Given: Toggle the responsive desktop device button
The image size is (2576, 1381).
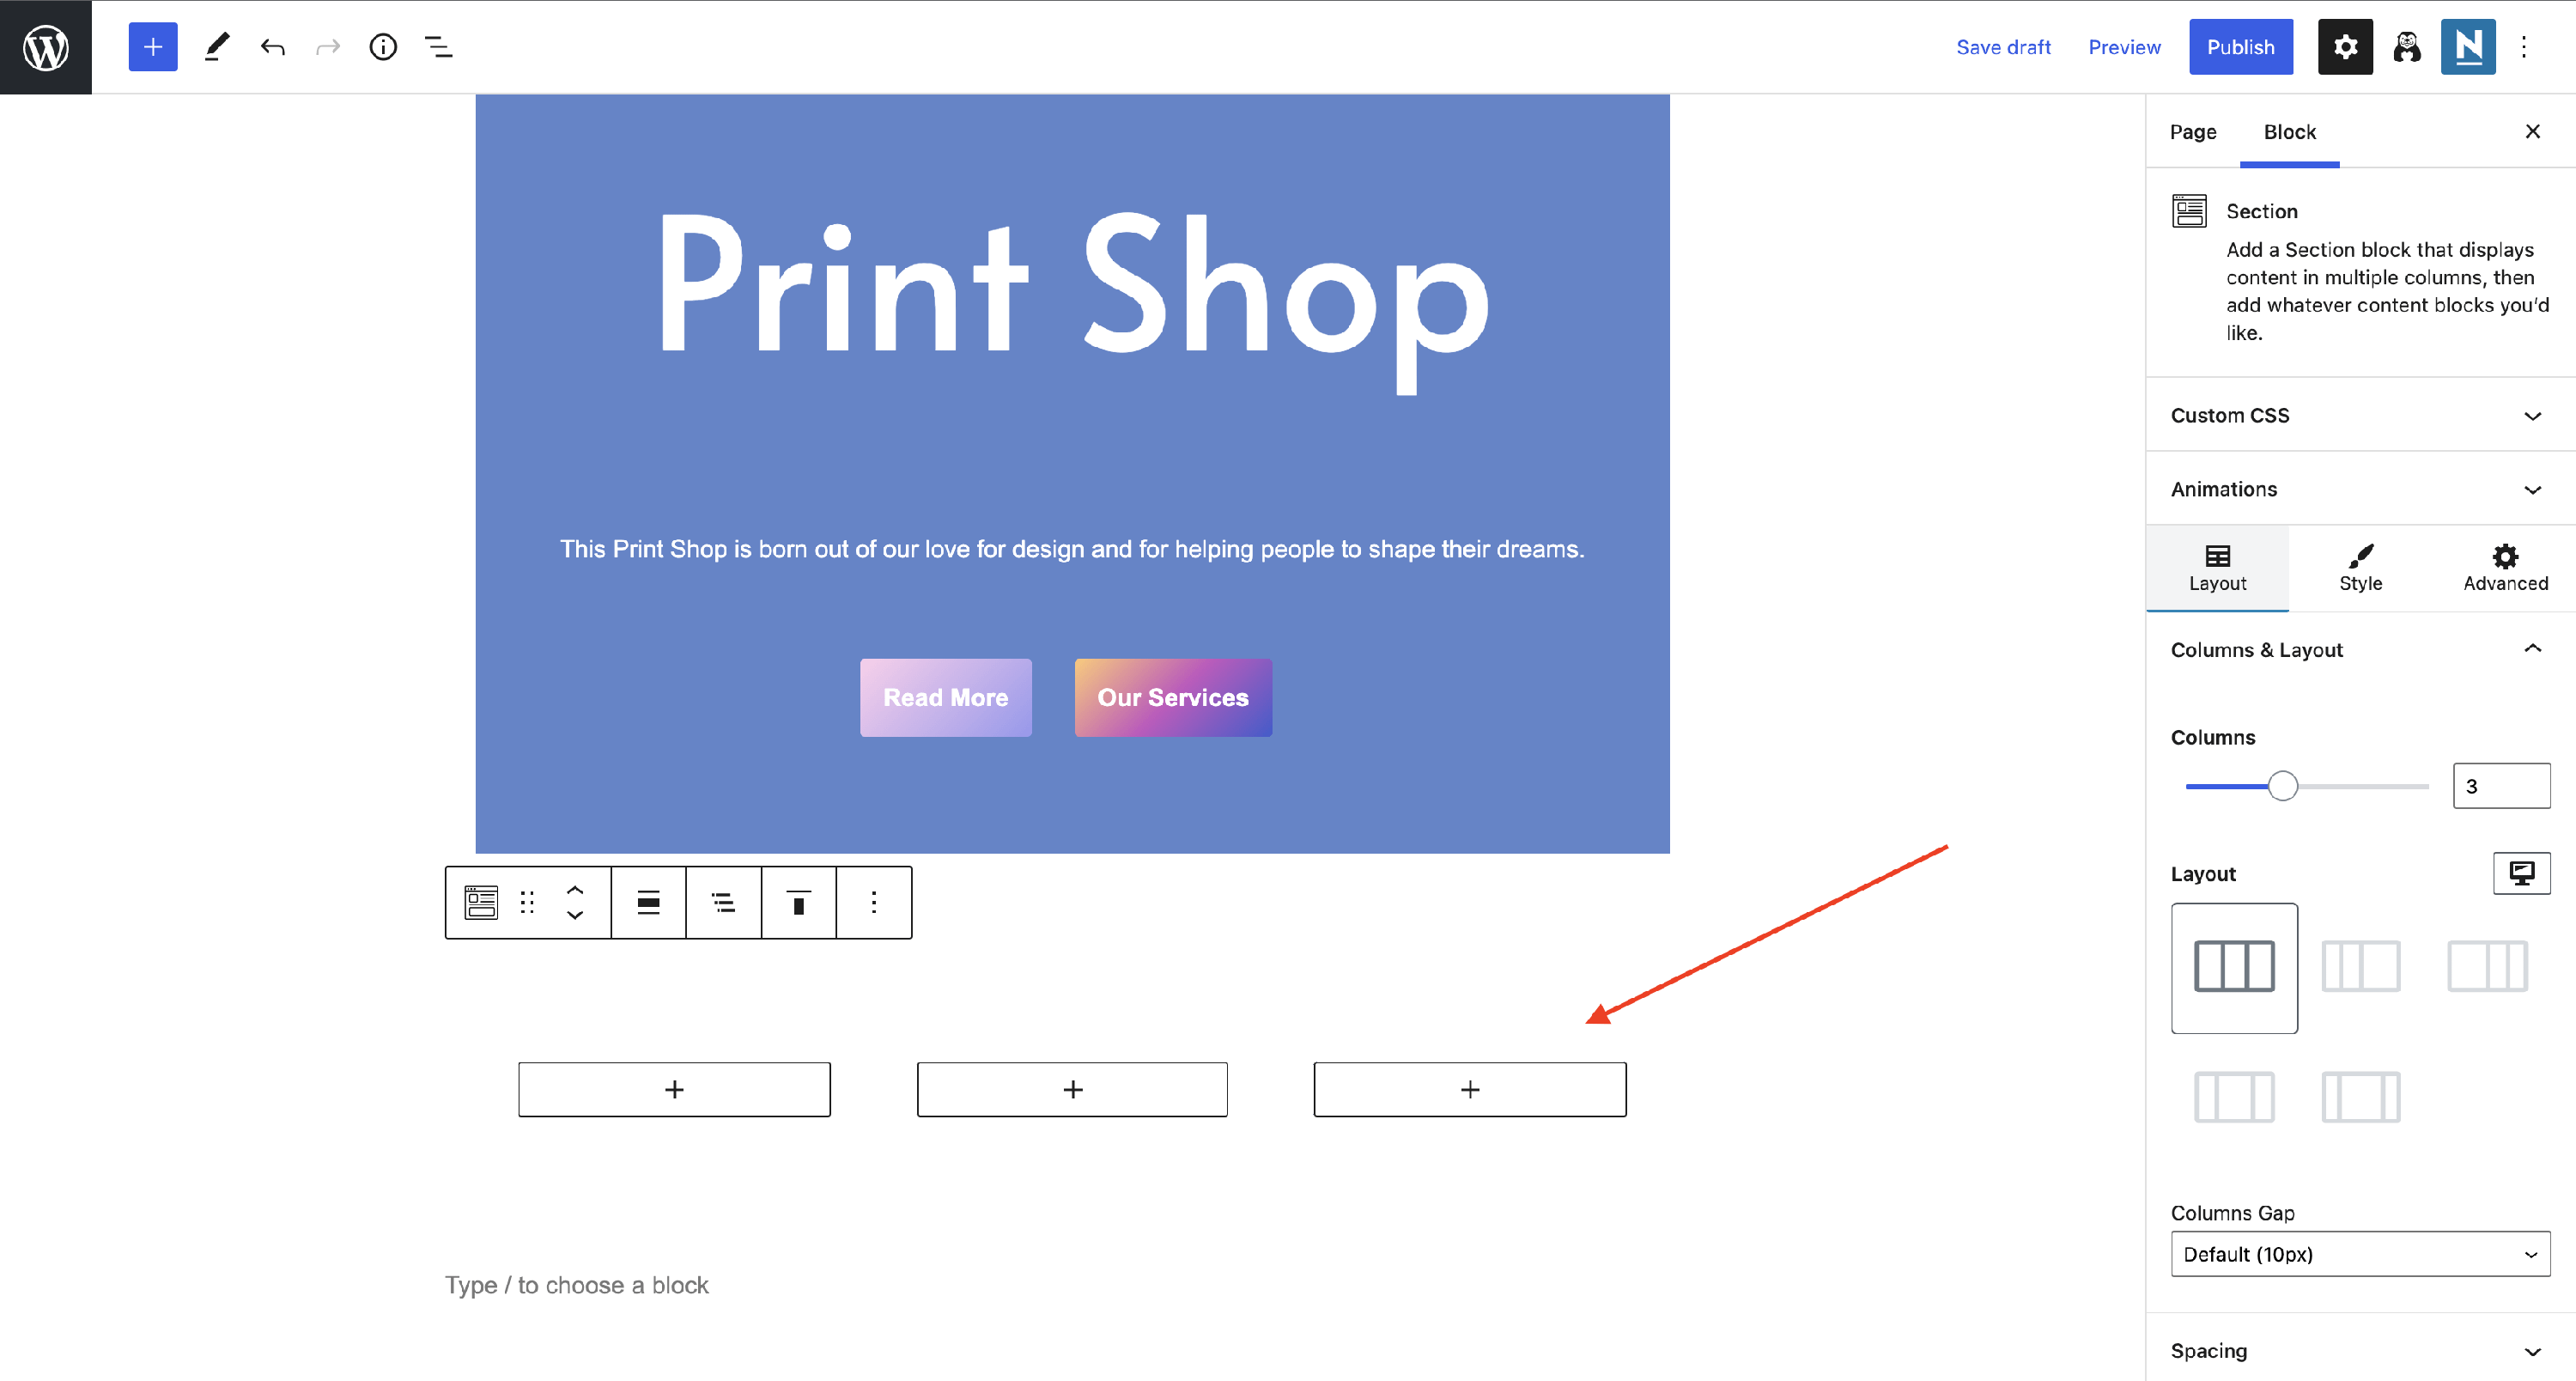Looking at the screenshot, I should click(2521, 873).
